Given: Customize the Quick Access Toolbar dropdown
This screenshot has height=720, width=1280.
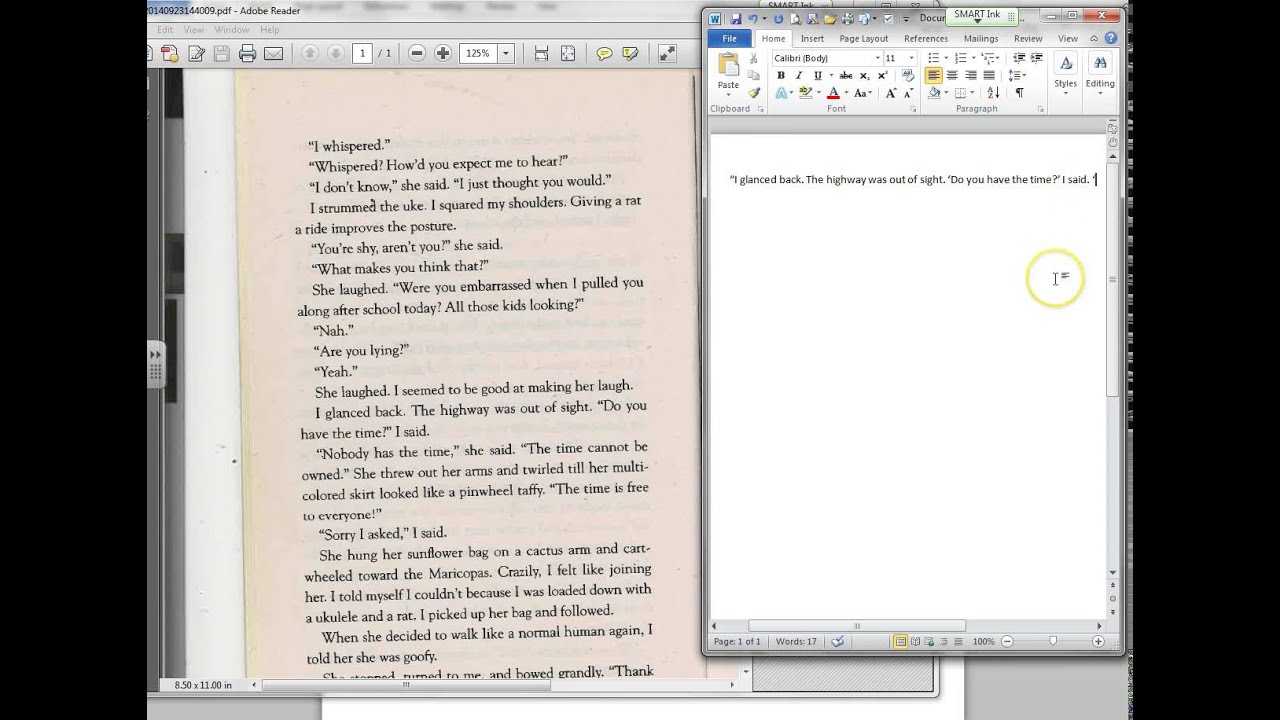Looking at the screenshot, I should (x=906, y=18).
